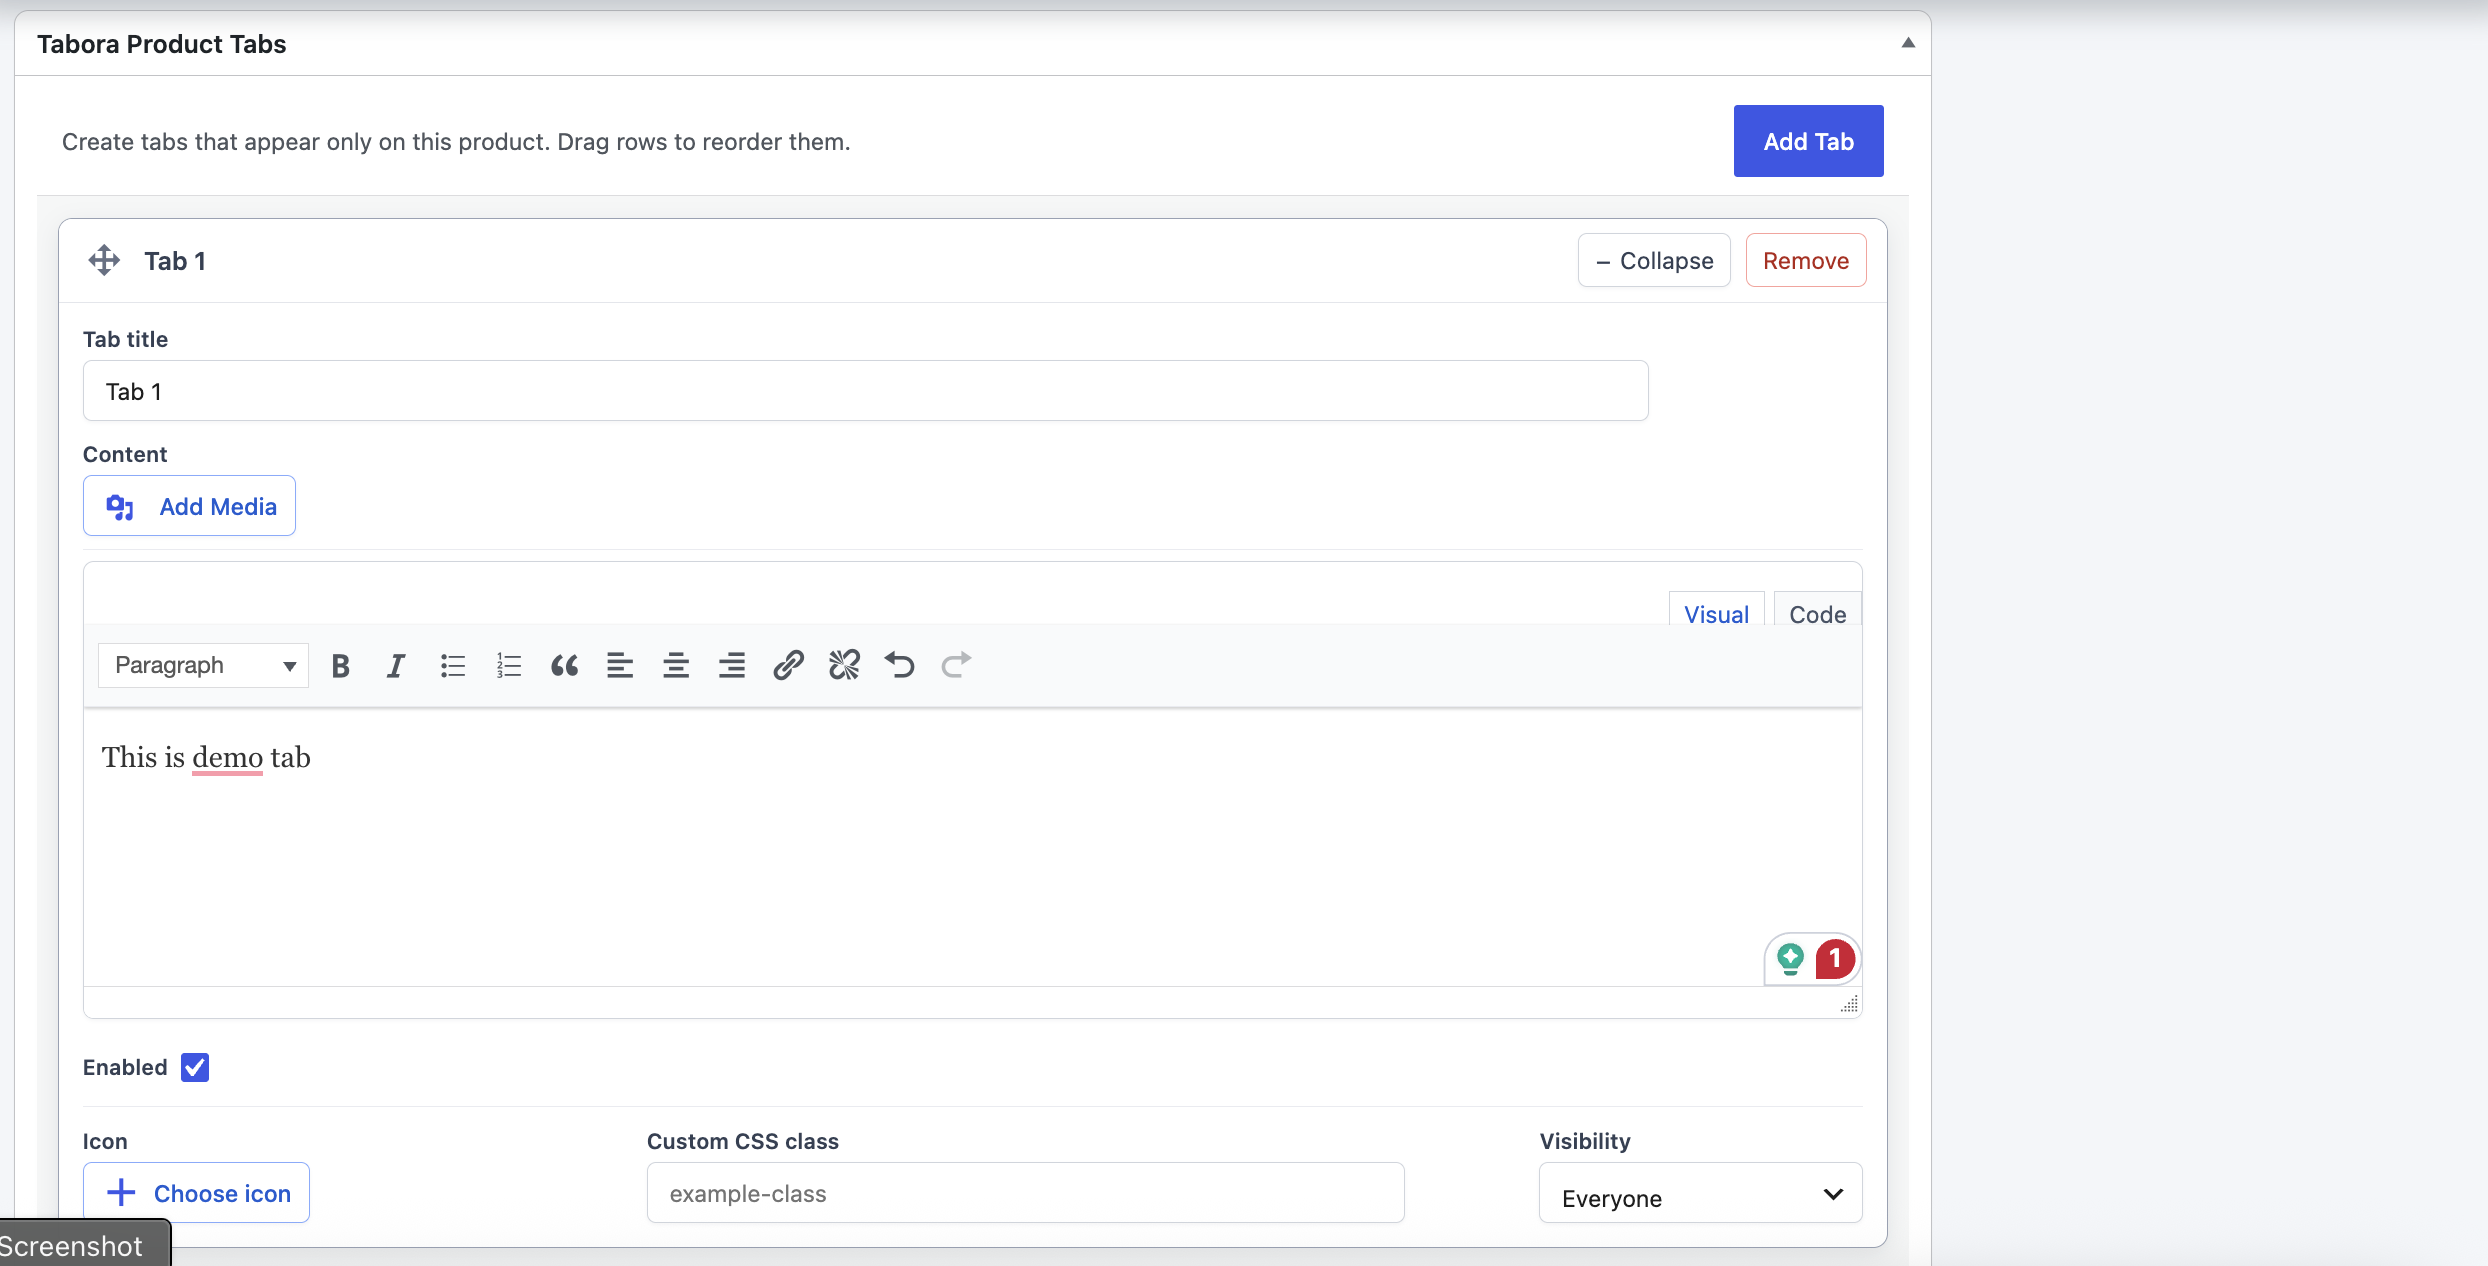Collapse the Tab 1 section

[1654, 260]
